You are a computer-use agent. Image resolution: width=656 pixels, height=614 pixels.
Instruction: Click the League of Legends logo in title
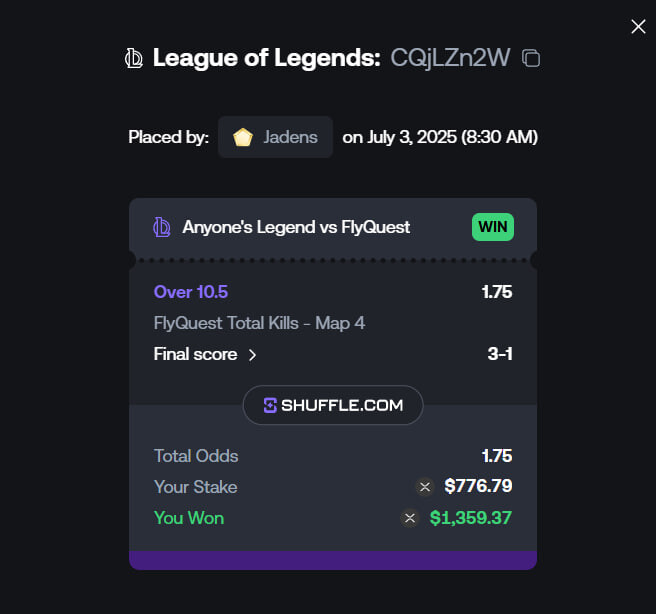pyautogui.click(x=134, y=58)
